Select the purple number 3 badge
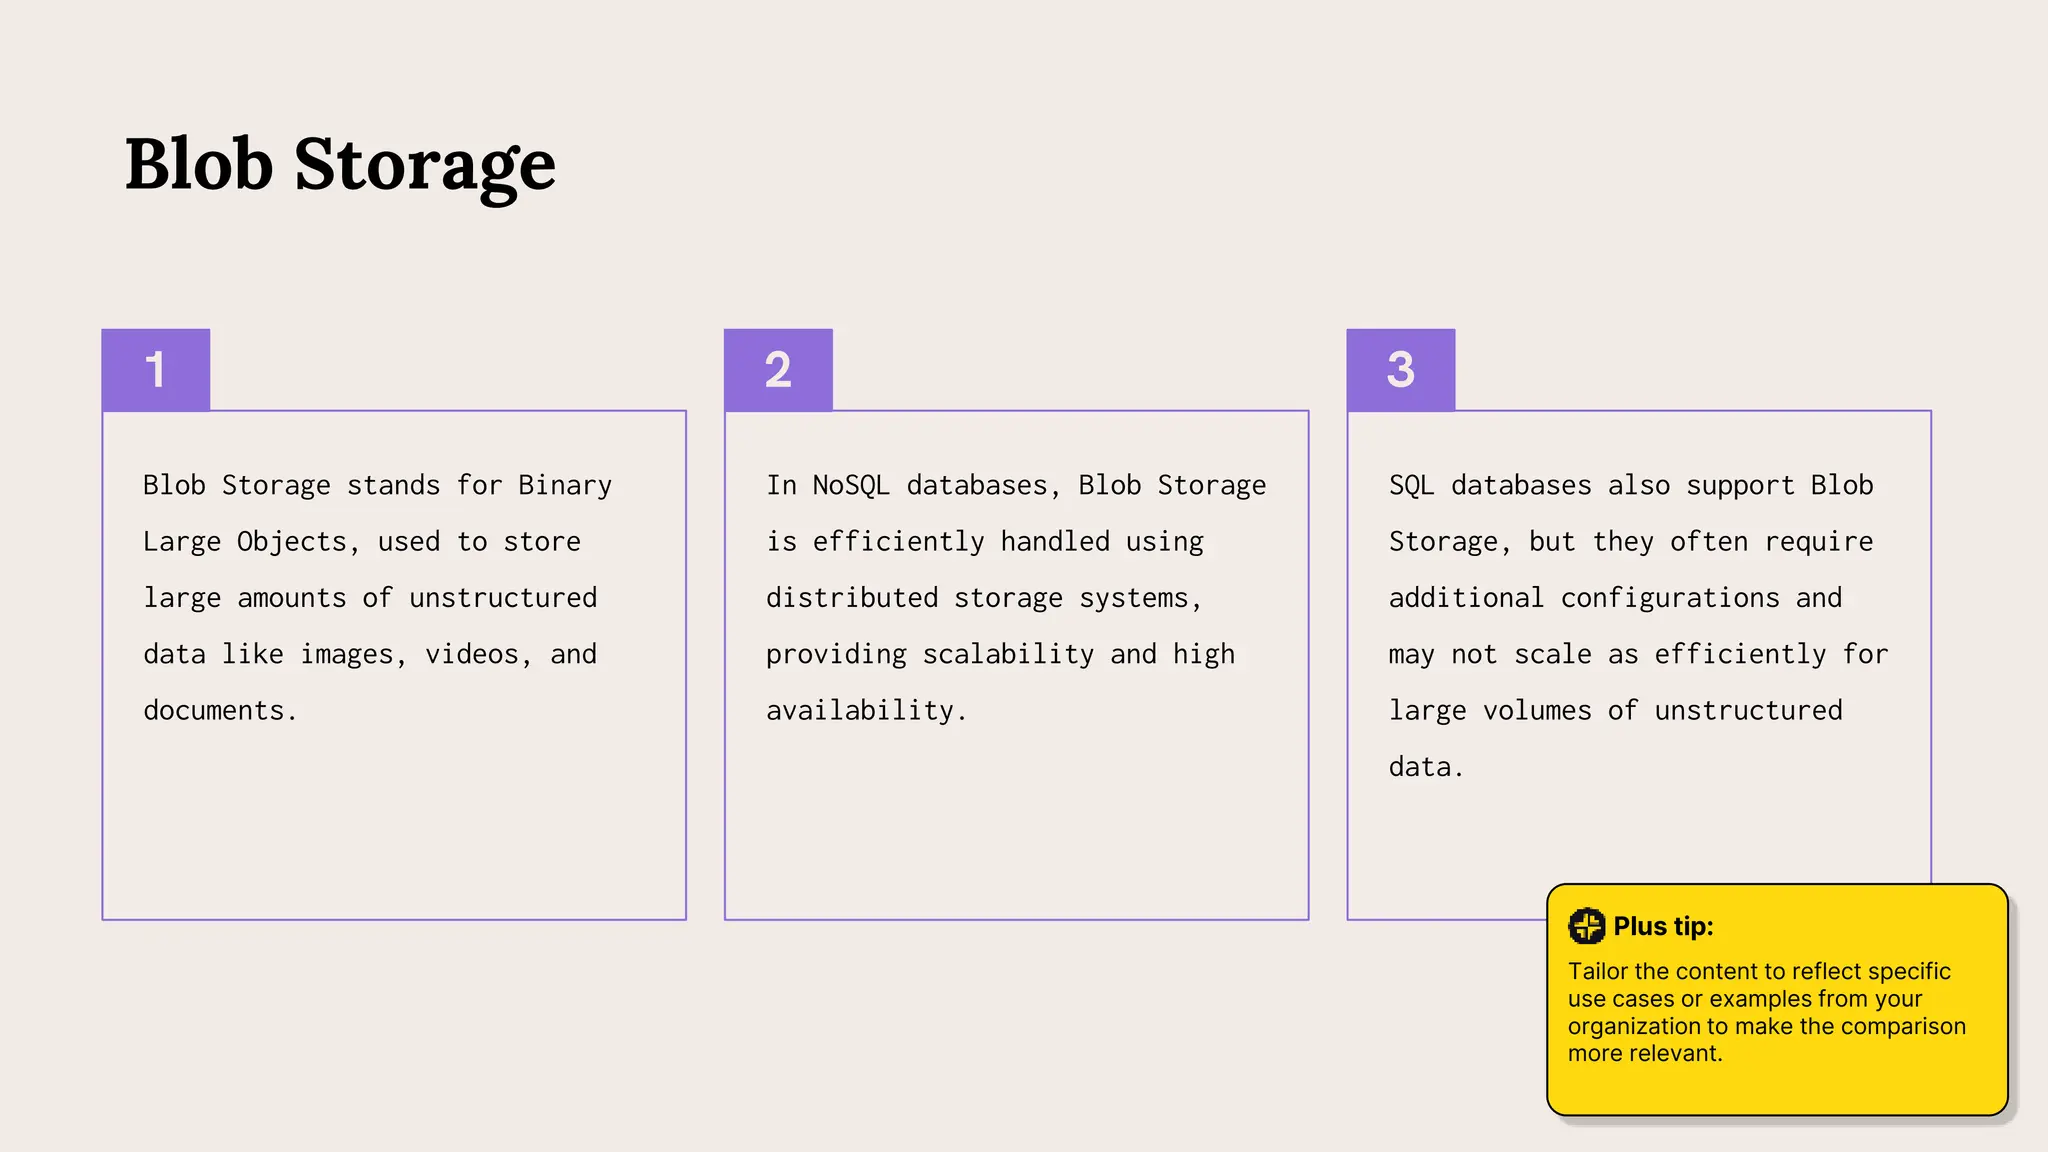The height and width of the screenshot is (1152, 2048). point(1401,369)
